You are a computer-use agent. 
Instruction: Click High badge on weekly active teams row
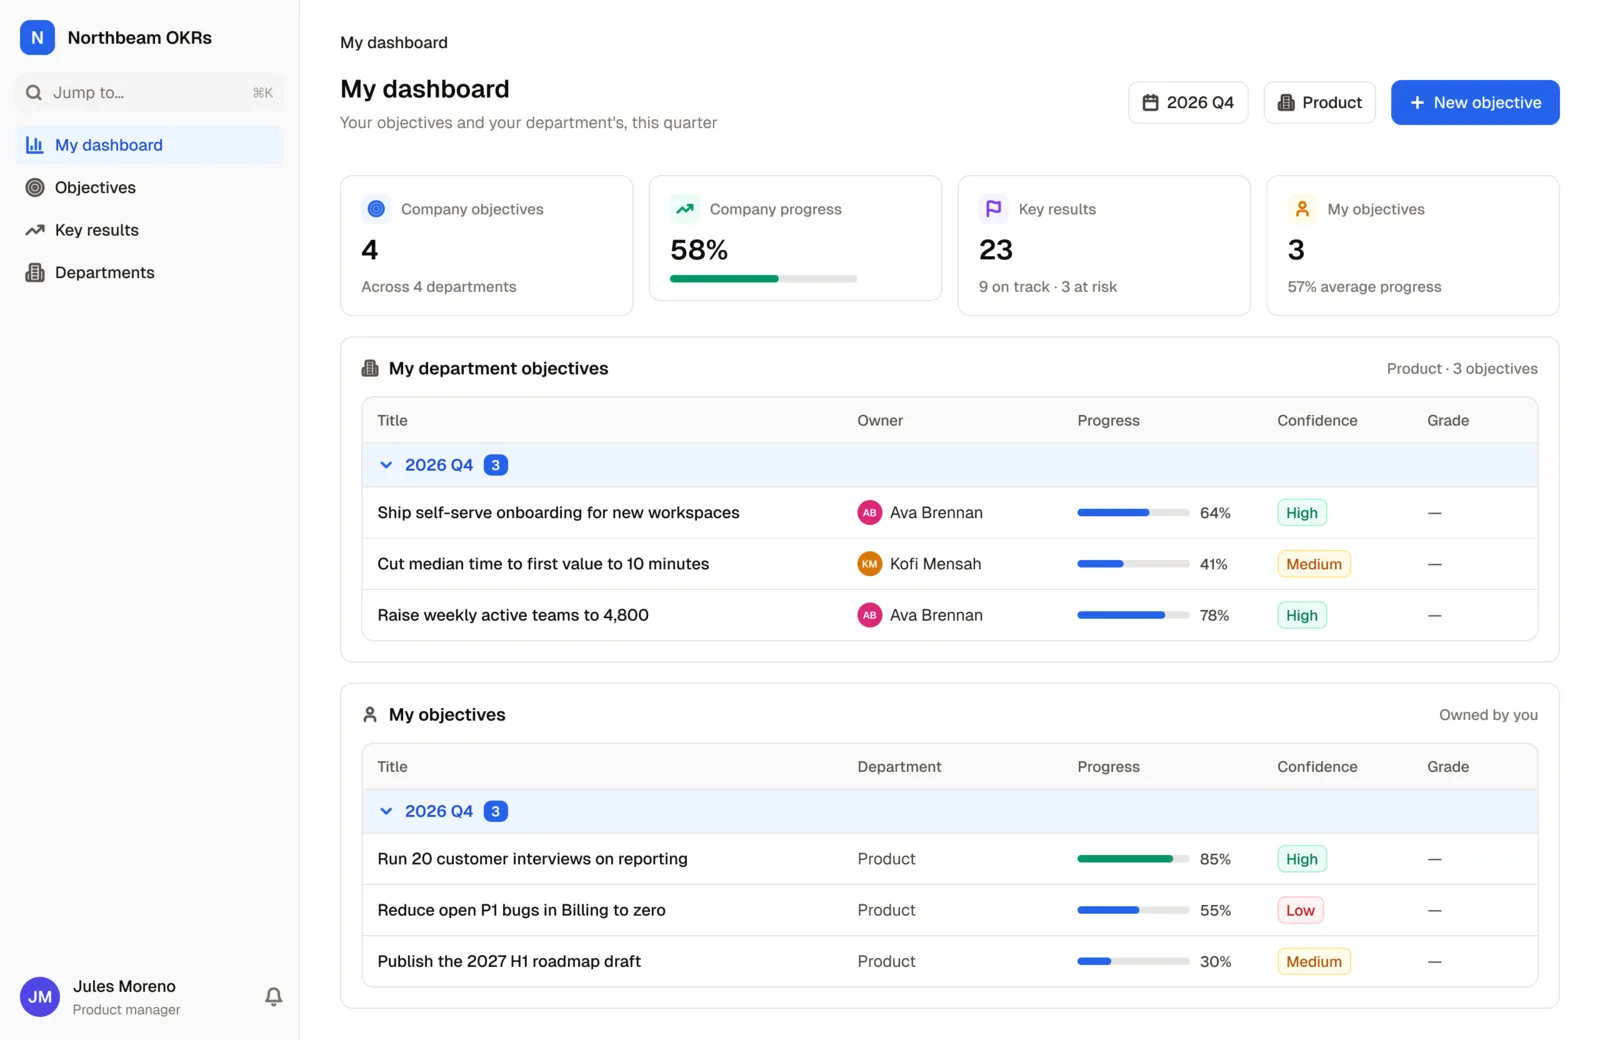click(1302, 615)
